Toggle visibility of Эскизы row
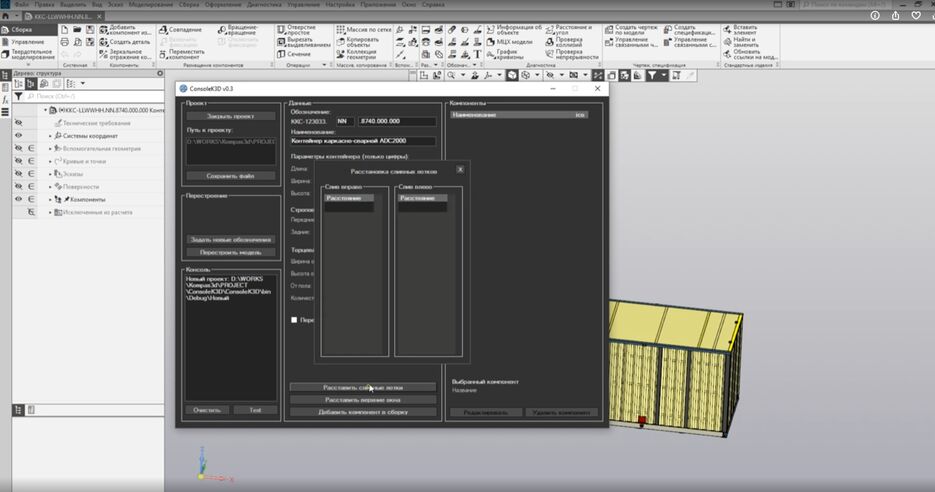The width and height of the screenshot is (935, 492). tap(18, 174)
